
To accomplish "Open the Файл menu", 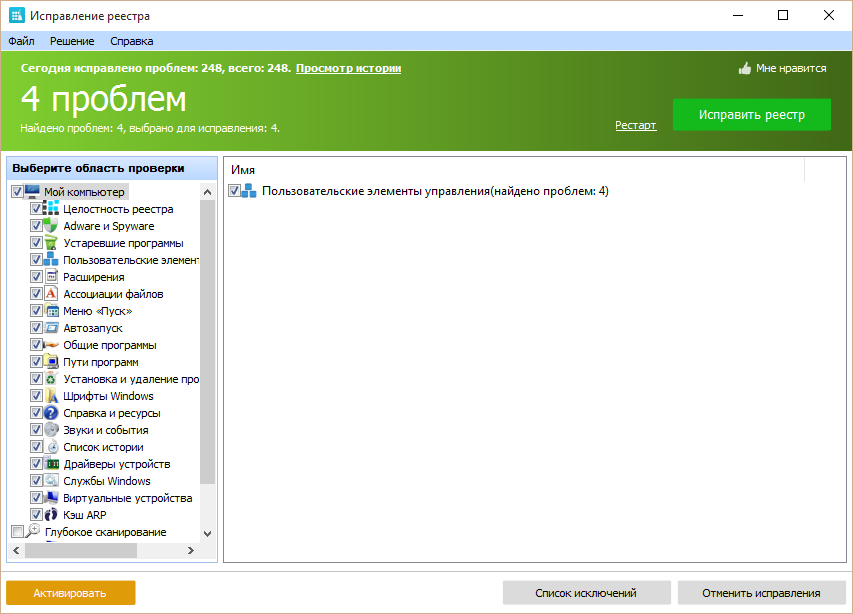I will (x=21, y=41).
